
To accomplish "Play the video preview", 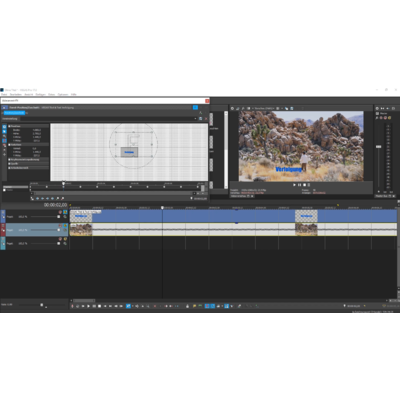I will coord(294,185).
